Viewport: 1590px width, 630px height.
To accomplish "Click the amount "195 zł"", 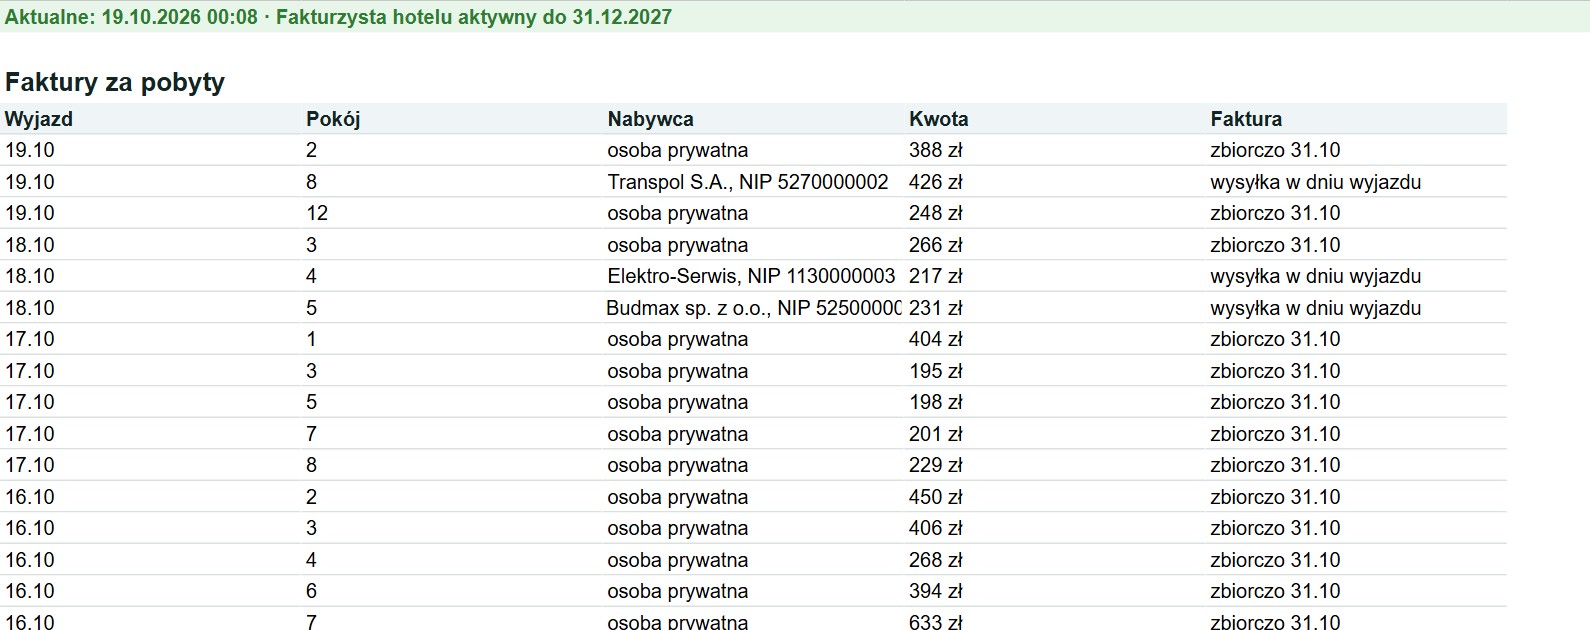I will point(936,371).
